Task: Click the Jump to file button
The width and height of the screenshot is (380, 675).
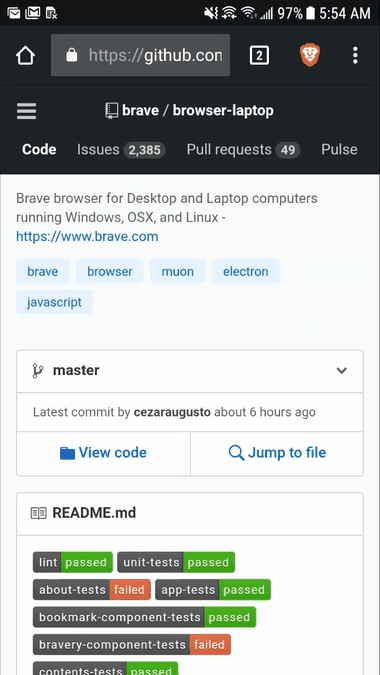Action: pos(277,453)
